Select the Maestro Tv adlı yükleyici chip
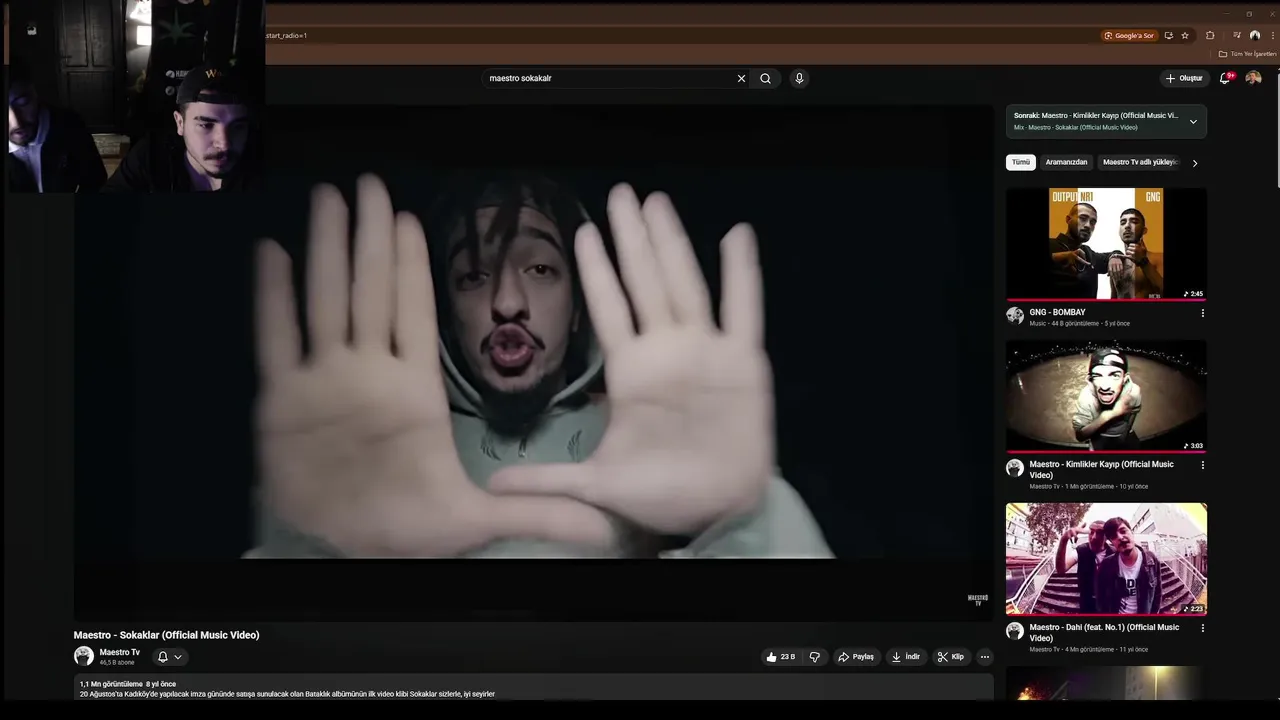 pyautogui.click(x=1140, y=162)
